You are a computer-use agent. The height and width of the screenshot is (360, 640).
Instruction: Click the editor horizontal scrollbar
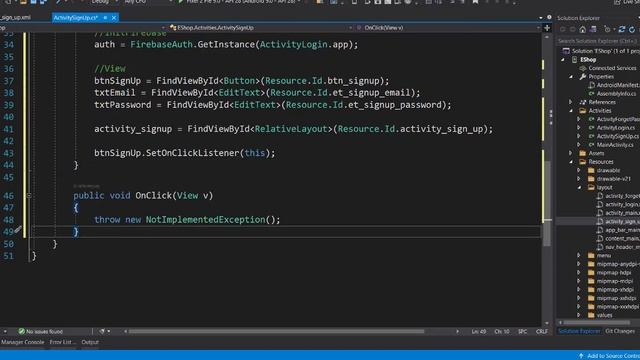276,331
